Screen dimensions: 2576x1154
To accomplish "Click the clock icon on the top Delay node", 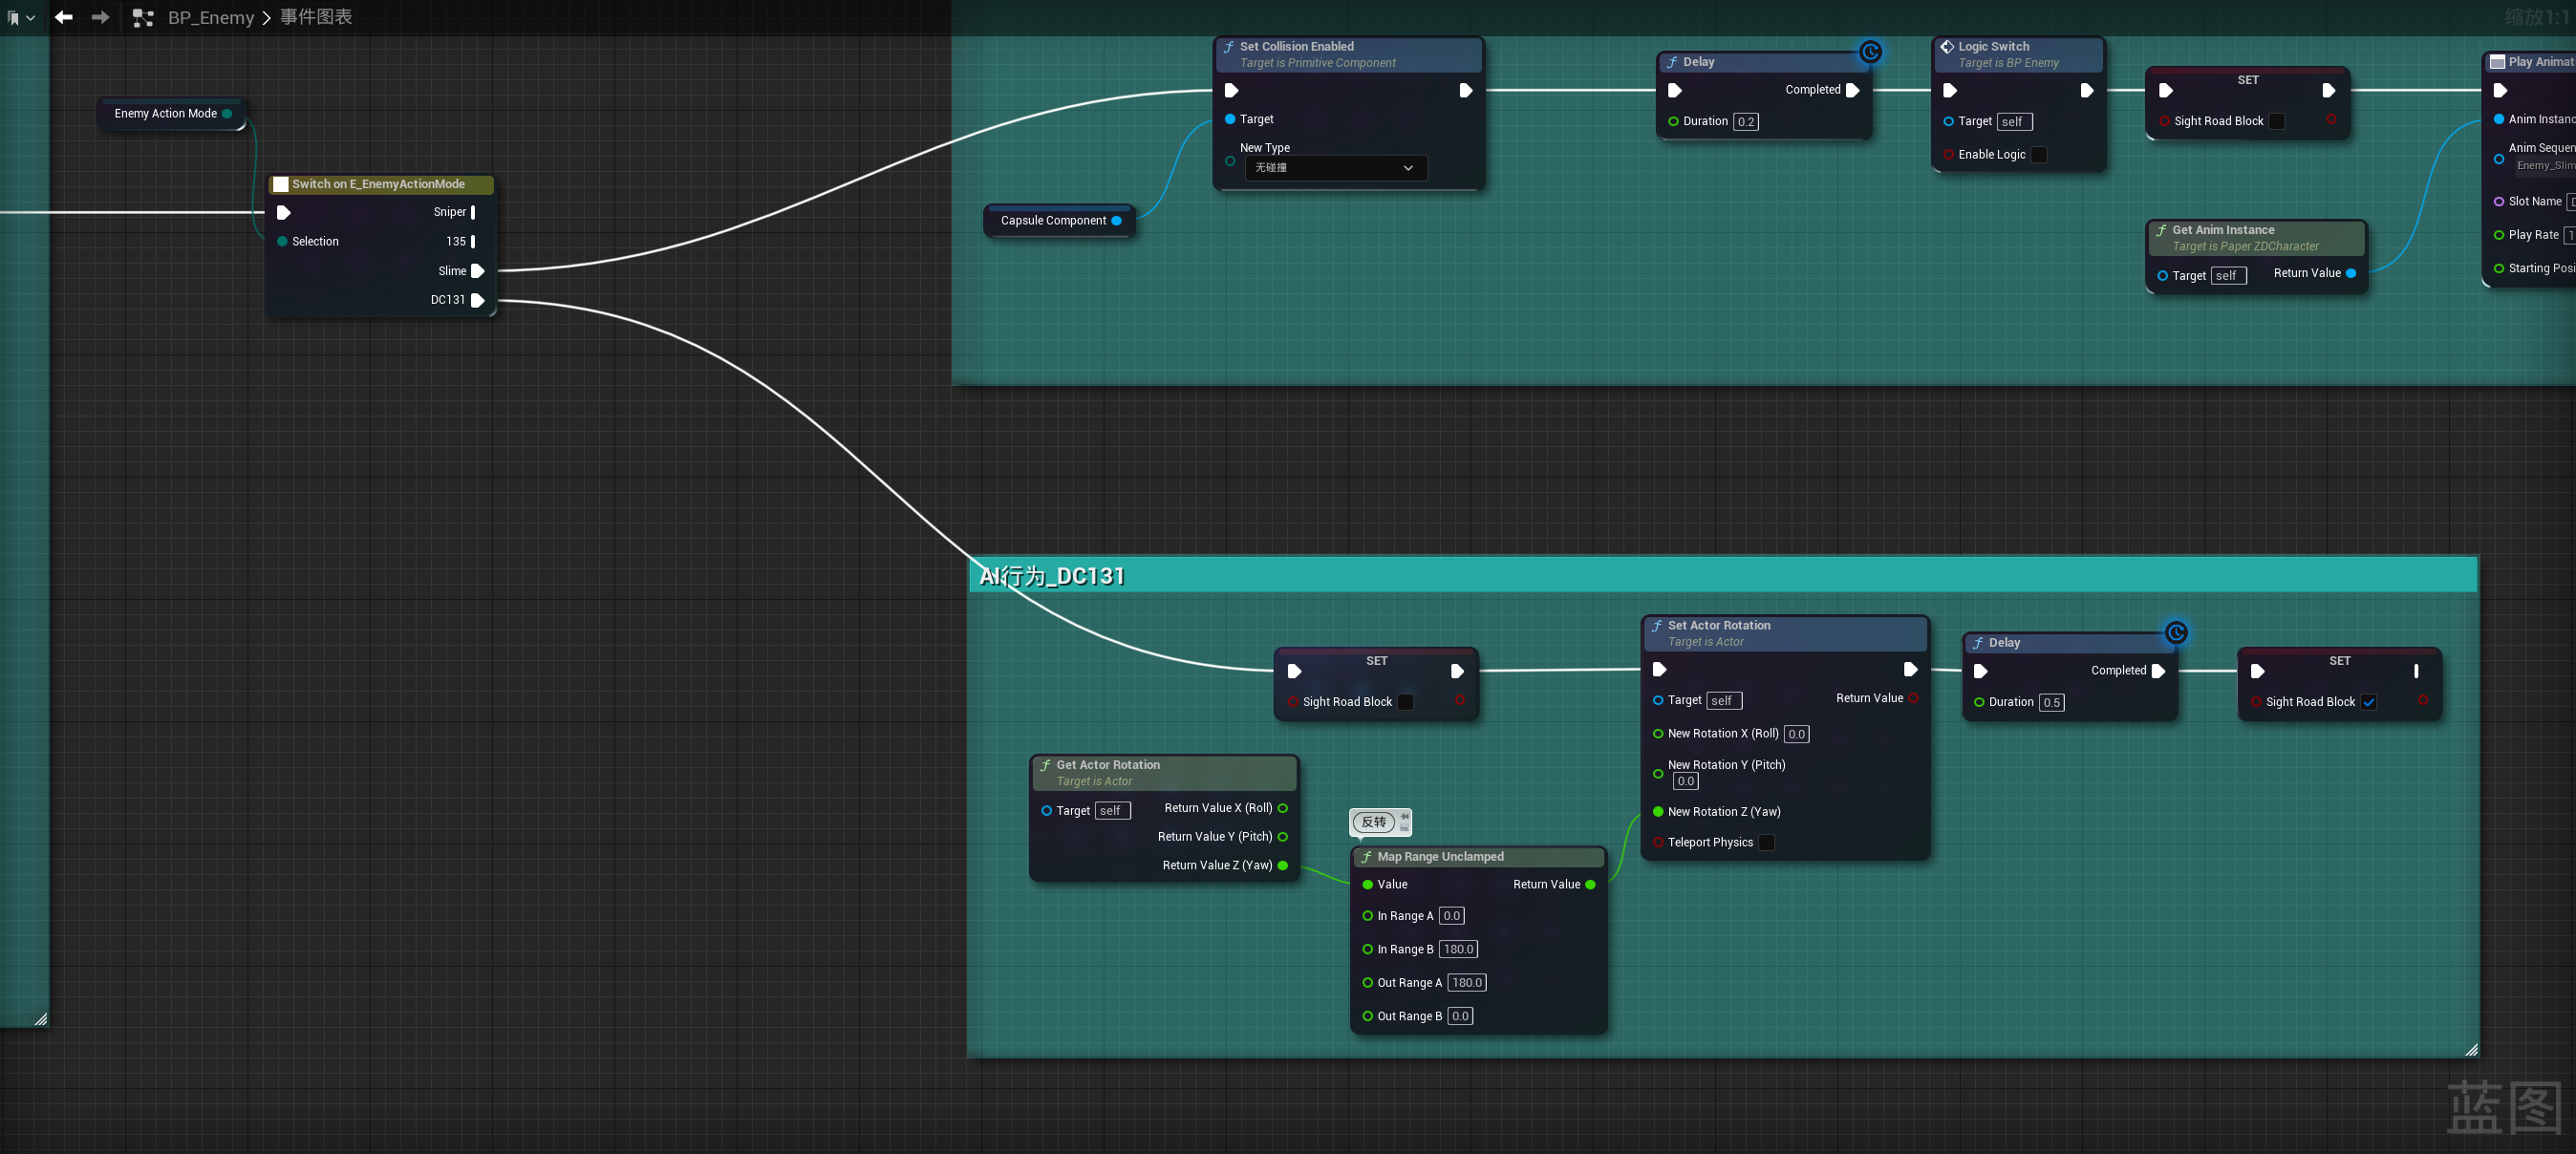I will (1870, 52).
